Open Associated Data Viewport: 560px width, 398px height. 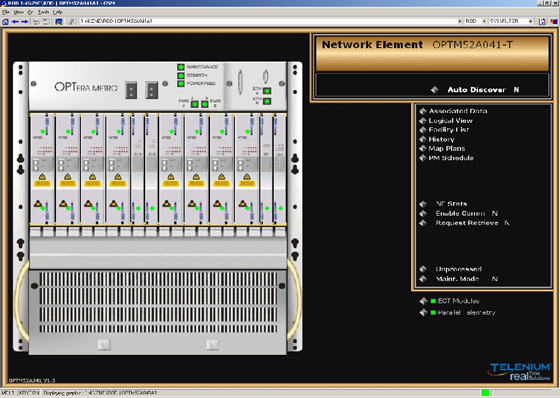(458, 111)
